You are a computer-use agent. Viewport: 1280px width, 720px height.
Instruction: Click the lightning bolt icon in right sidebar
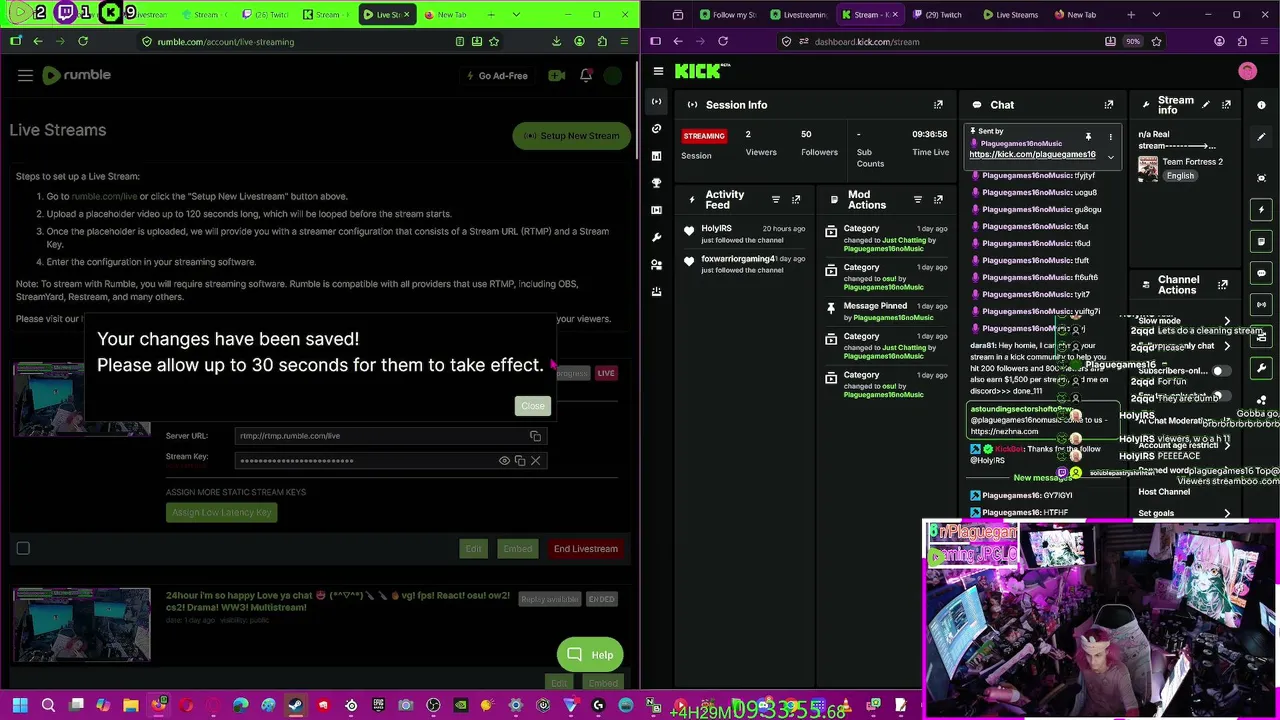coord(1261,210)
